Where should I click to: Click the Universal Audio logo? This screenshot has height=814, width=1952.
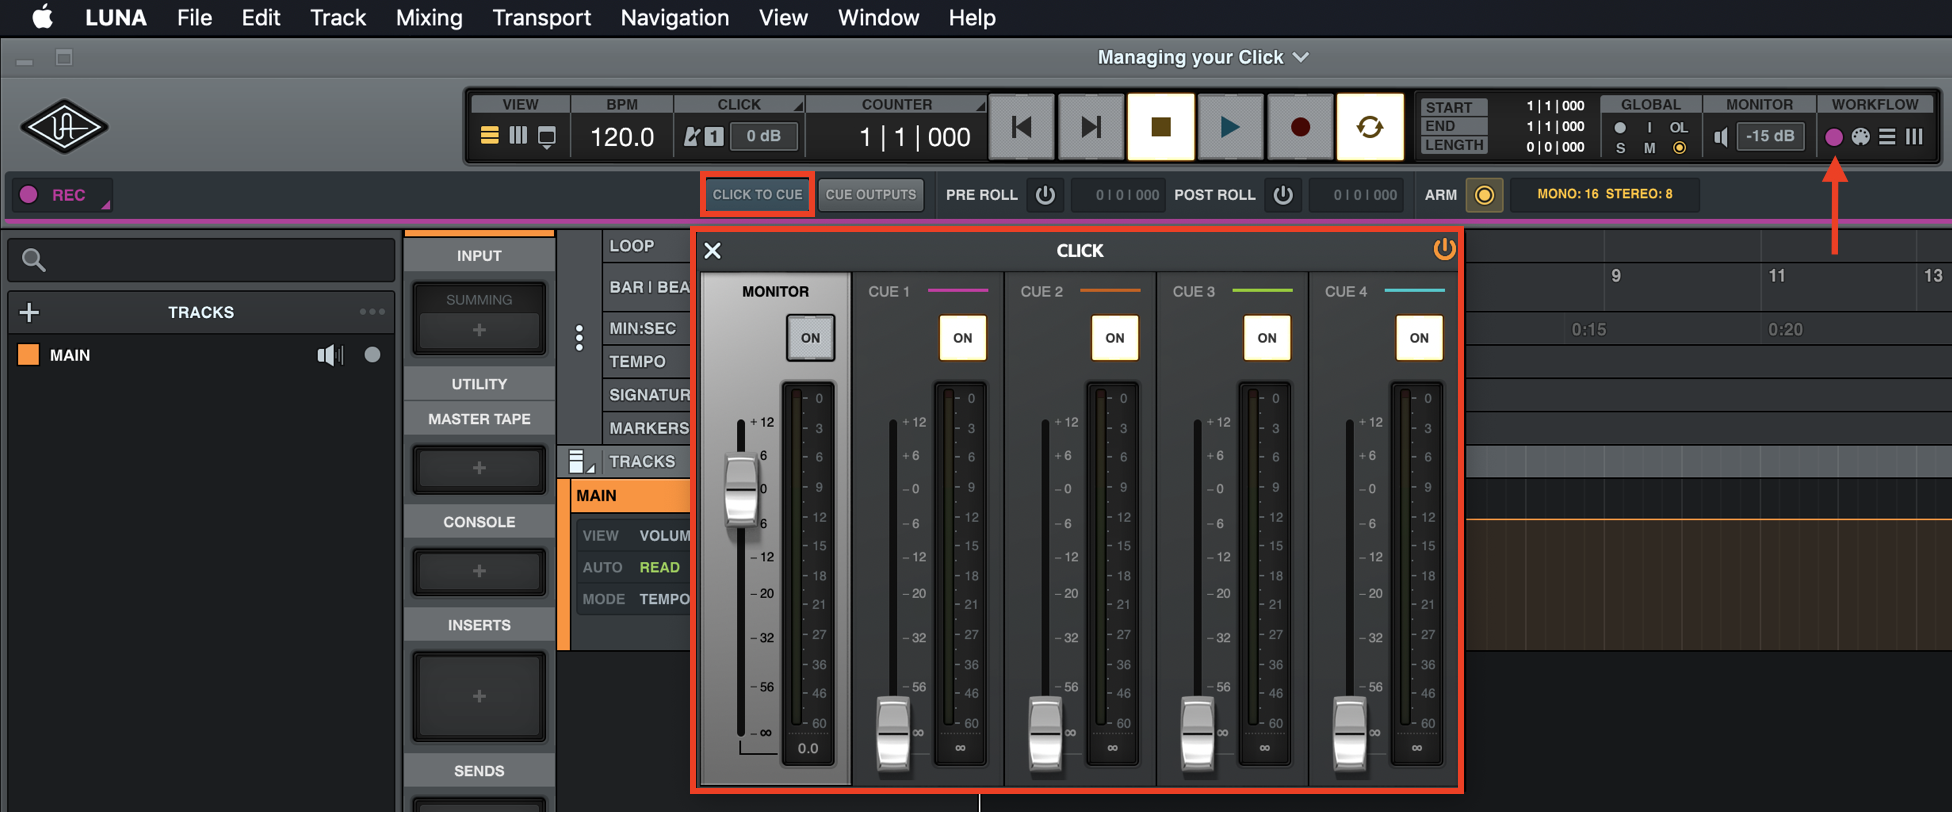point(65,127)
